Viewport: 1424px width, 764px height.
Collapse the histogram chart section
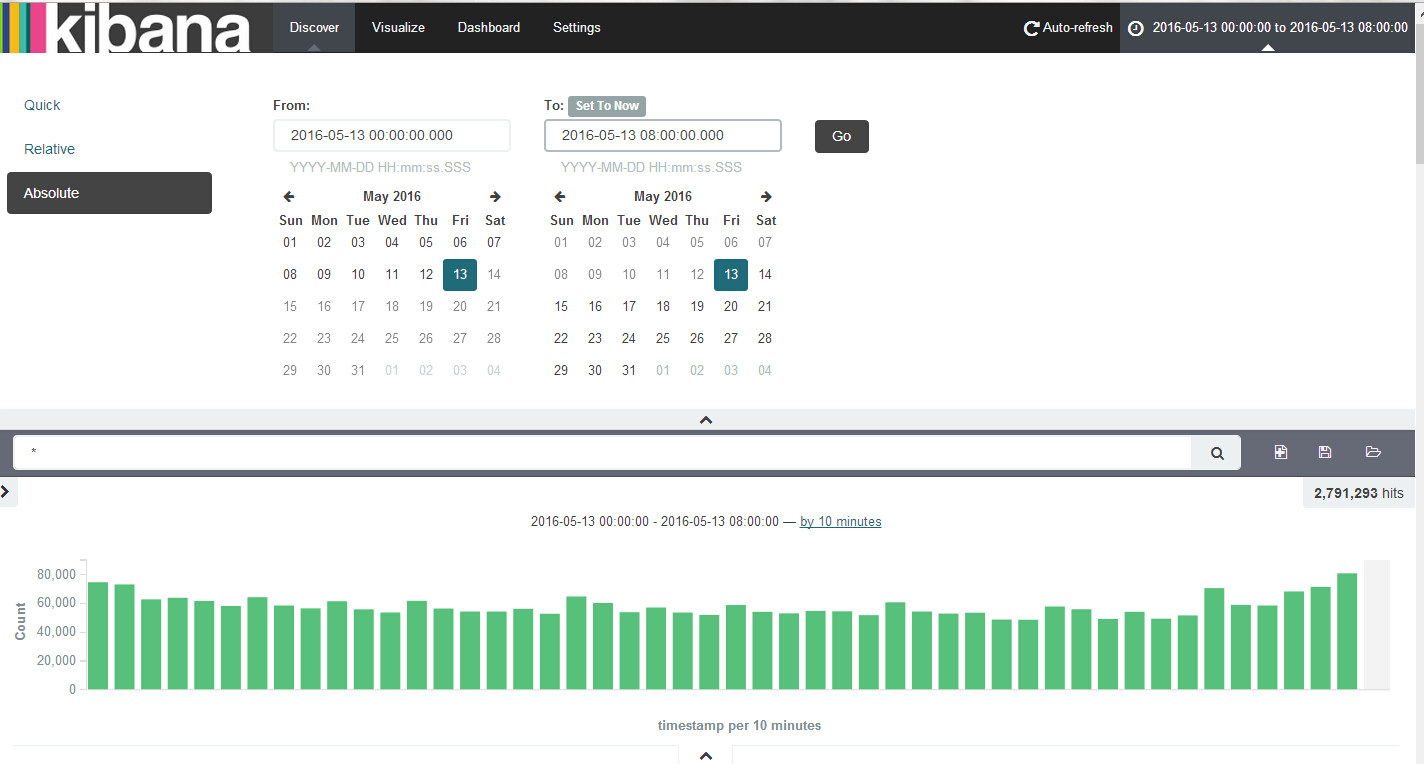pyautogui.click(x=706, y=755)
